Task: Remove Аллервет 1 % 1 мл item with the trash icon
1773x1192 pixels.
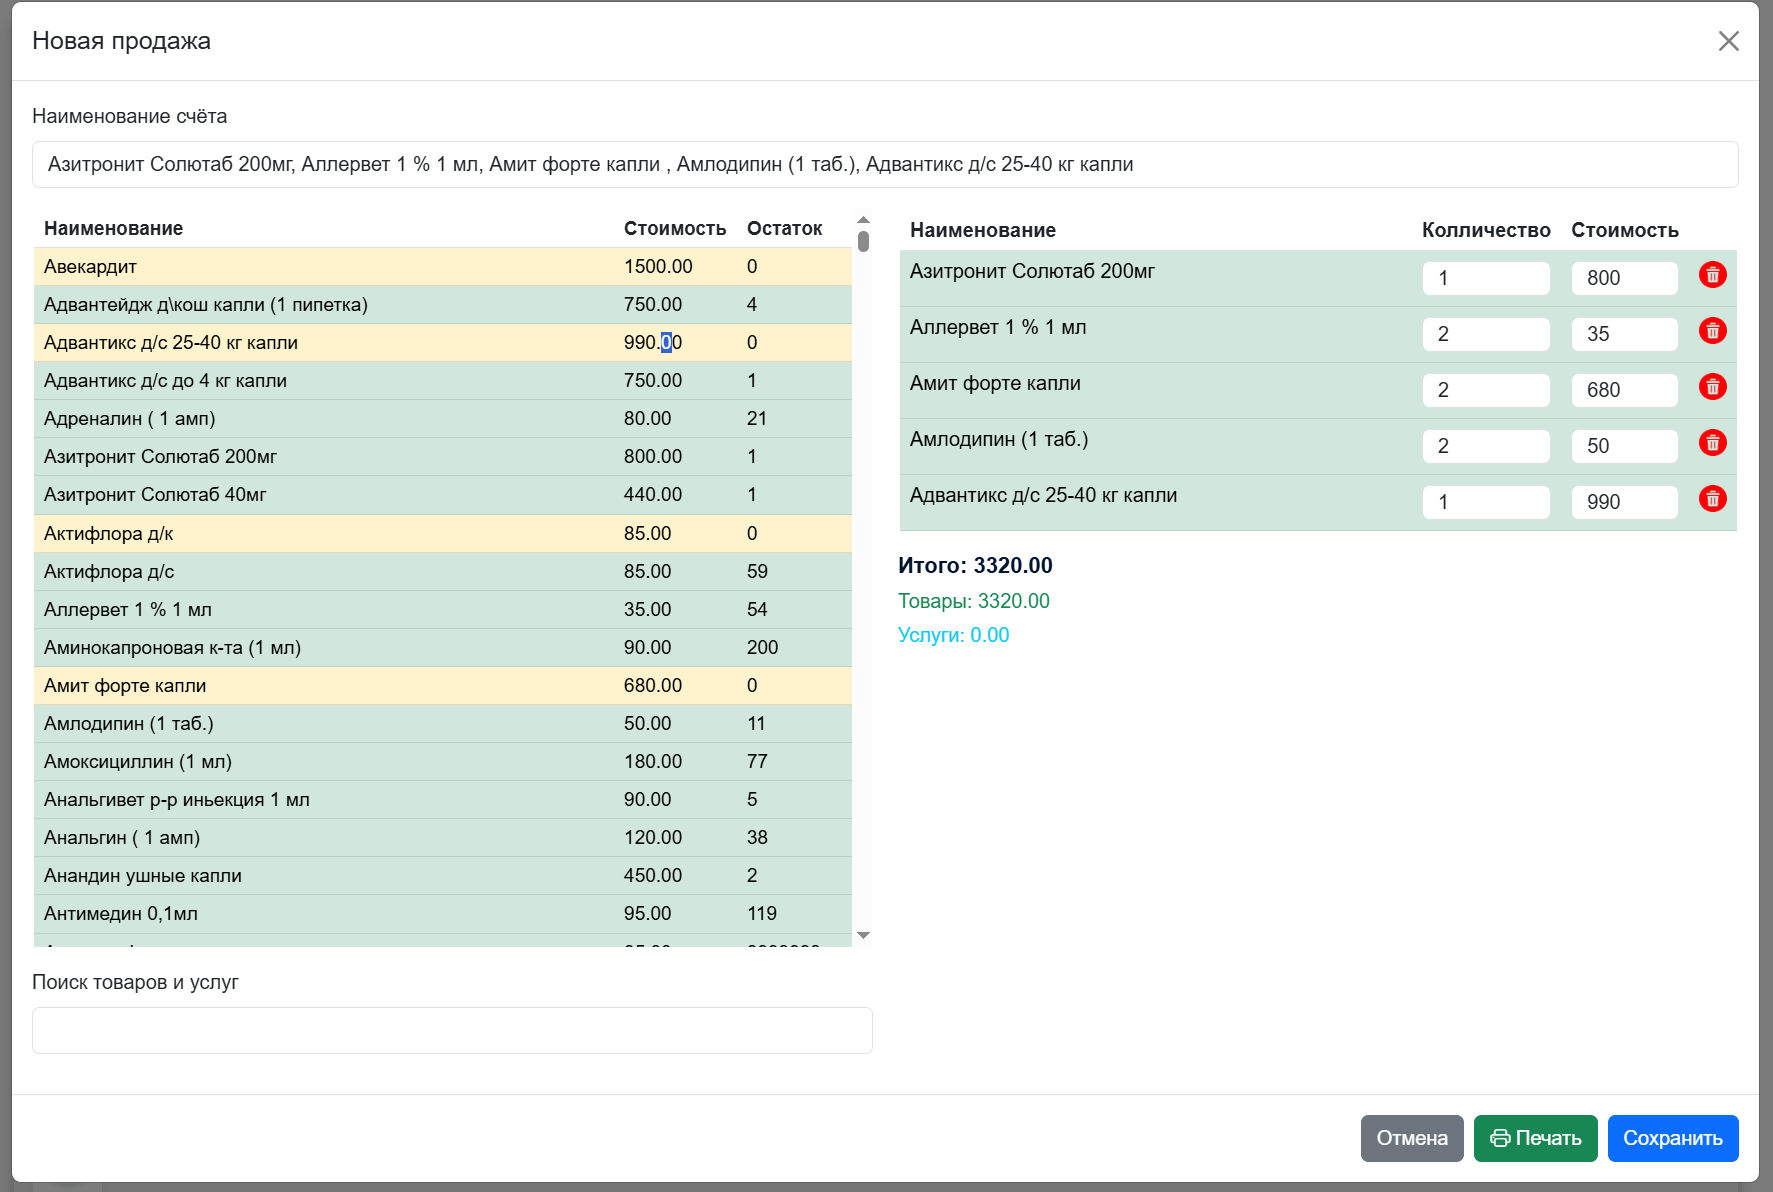Action: tap(1712, 331)
